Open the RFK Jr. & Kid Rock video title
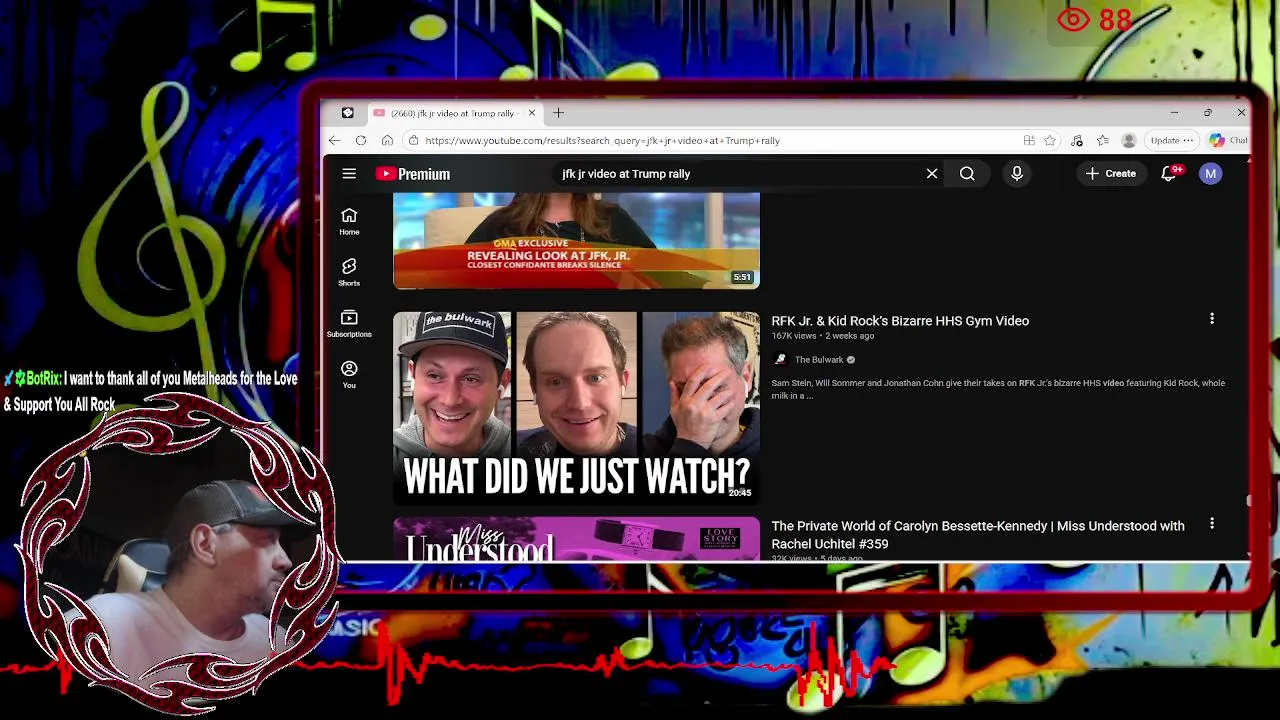 [900, 321]
